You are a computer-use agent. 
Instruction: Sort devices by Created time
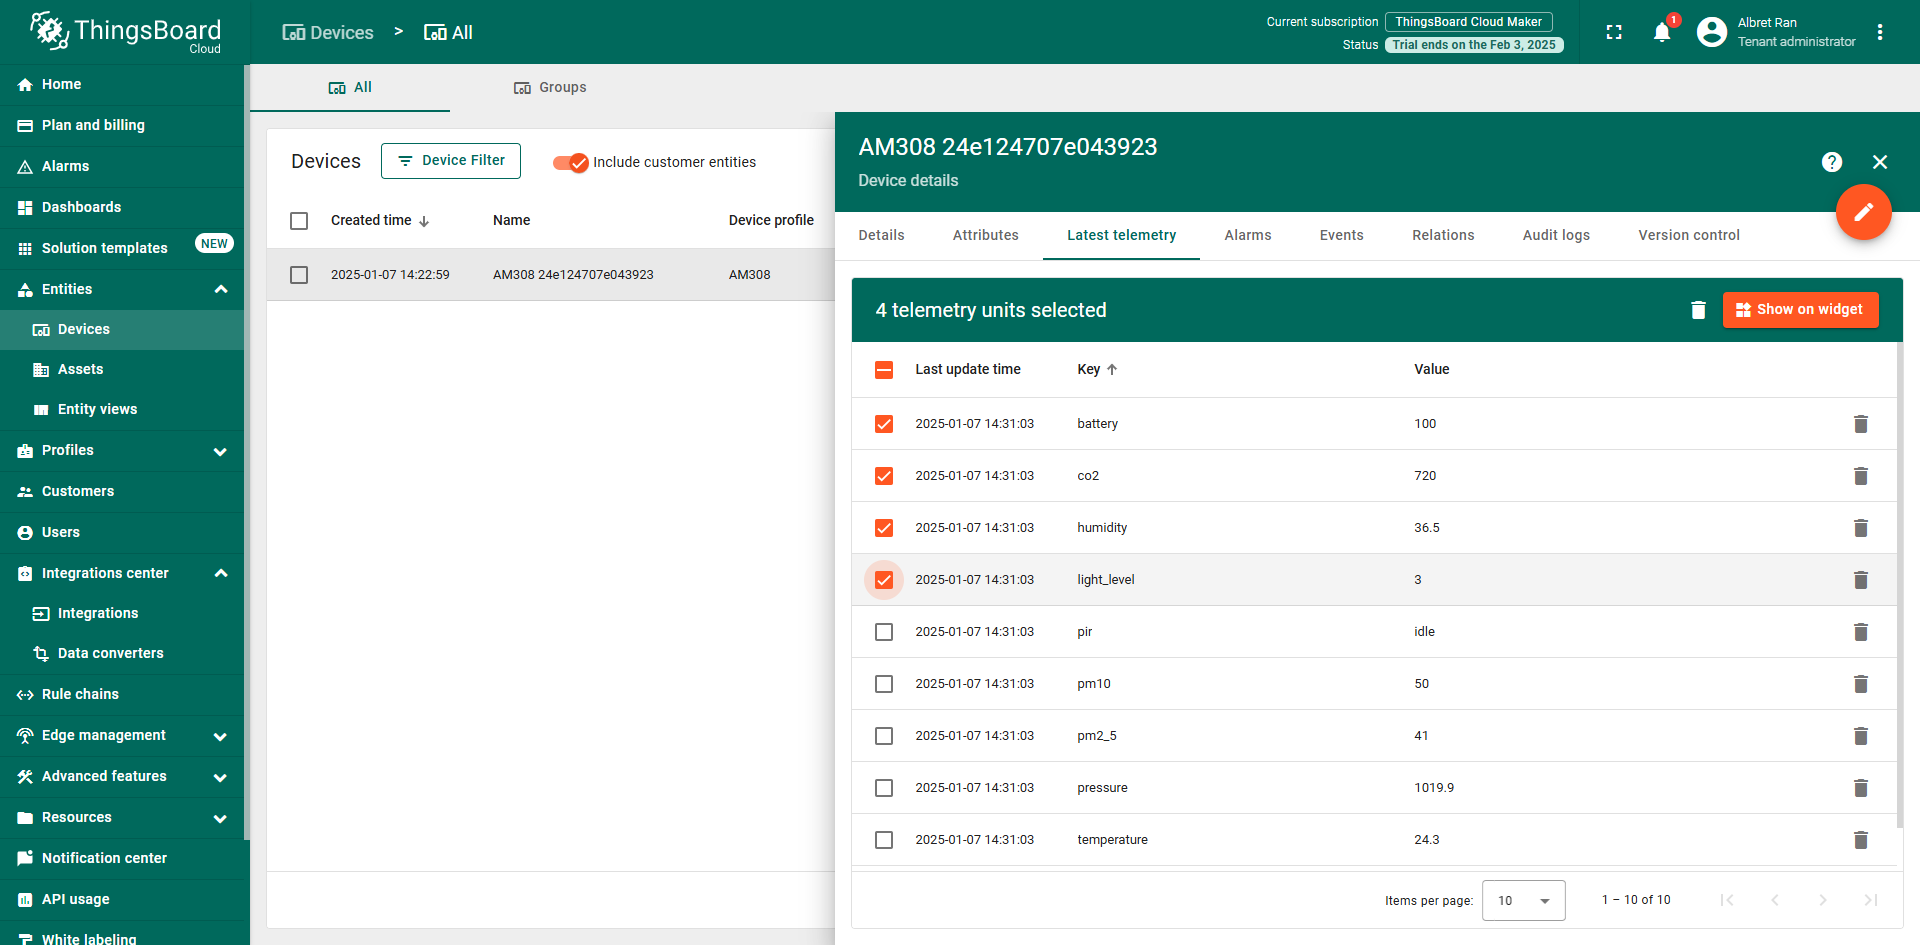(x=380, y=221)
